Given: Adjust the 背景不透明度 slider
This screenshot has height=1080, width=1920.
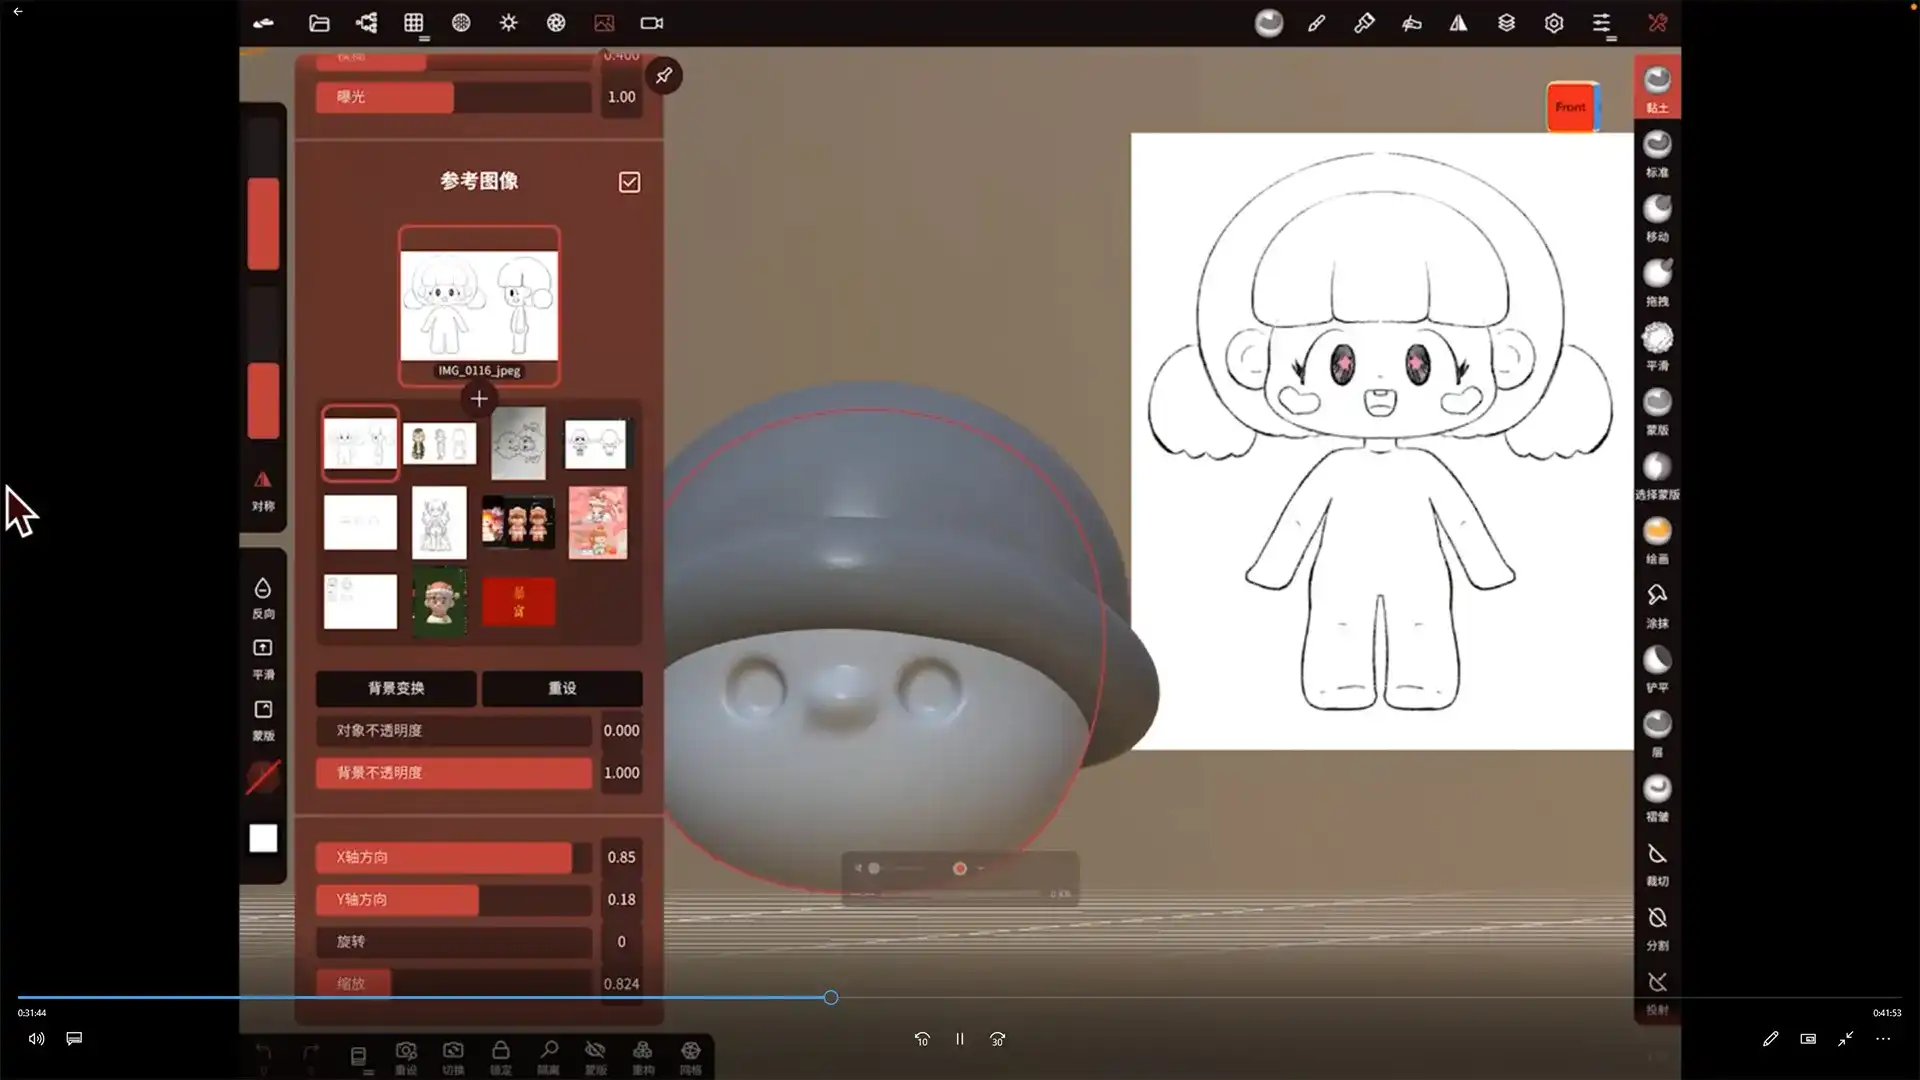Looking at the screenshot, I should coord(454,773).
